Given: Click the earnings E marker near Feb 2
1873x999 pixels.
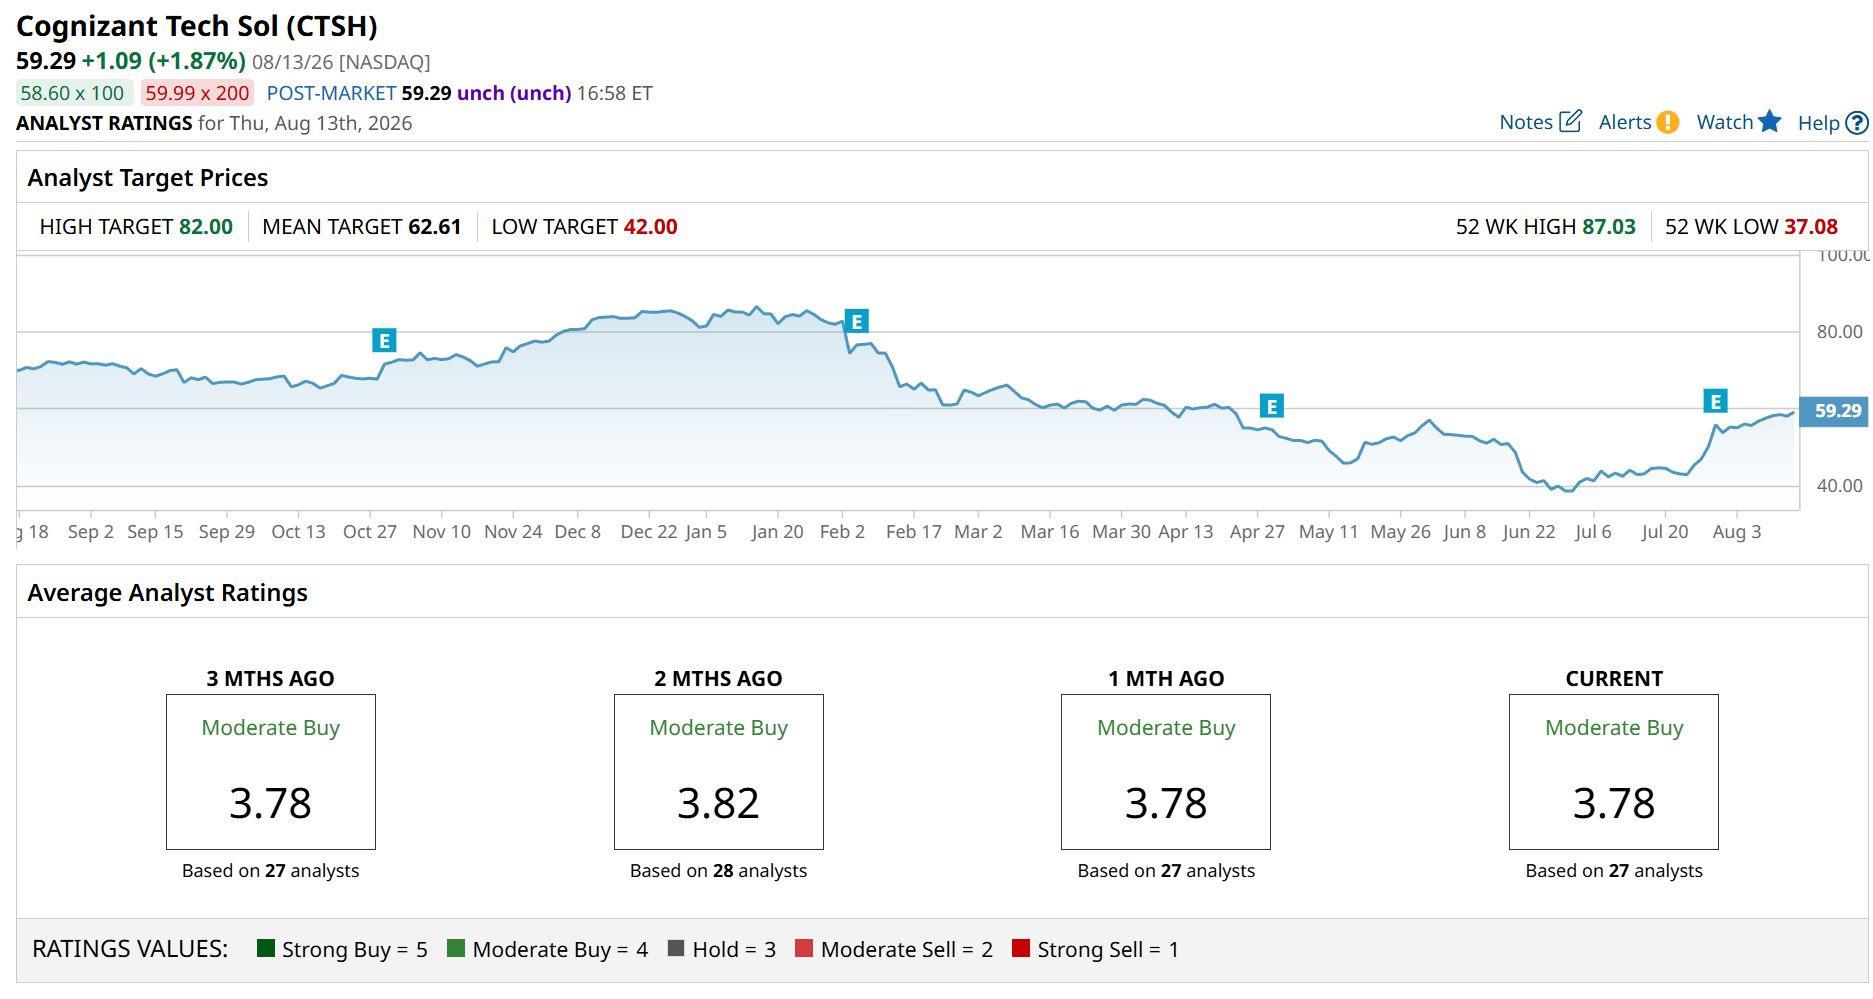Looking at the screenshot, I should pos(856,322).
